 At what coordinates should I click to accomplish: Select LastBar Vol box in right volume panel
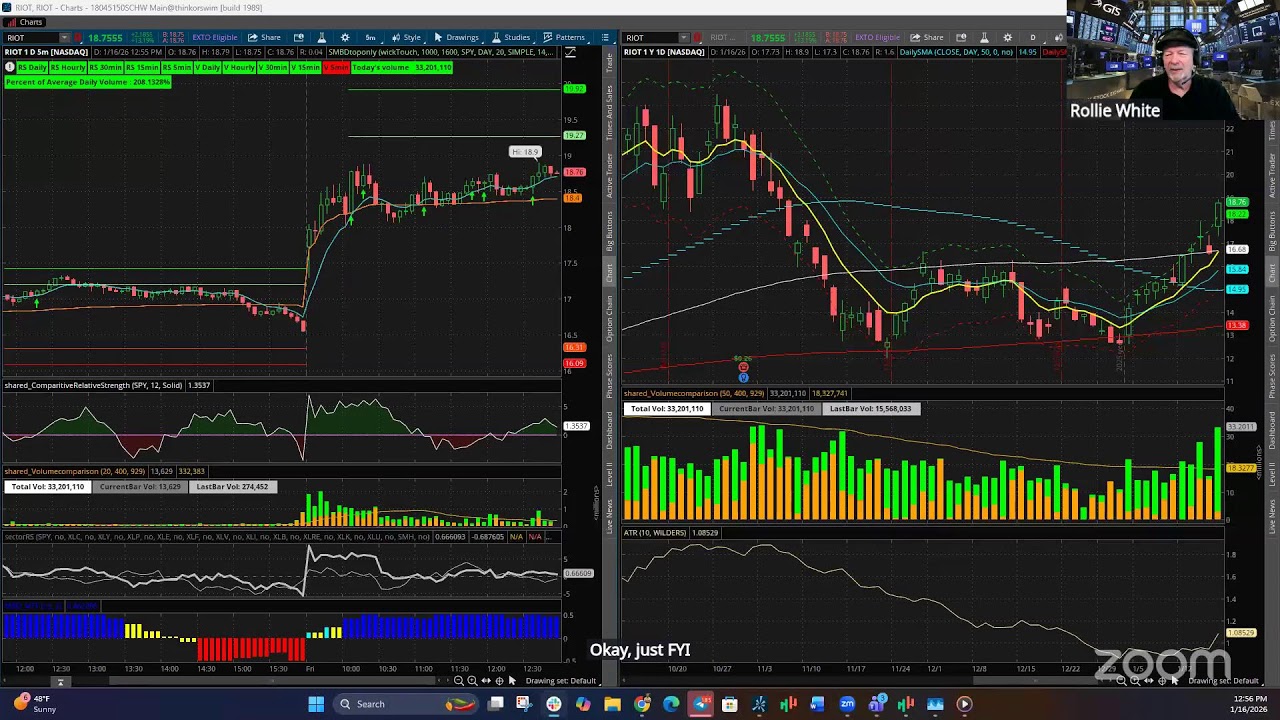coord(870,409)
